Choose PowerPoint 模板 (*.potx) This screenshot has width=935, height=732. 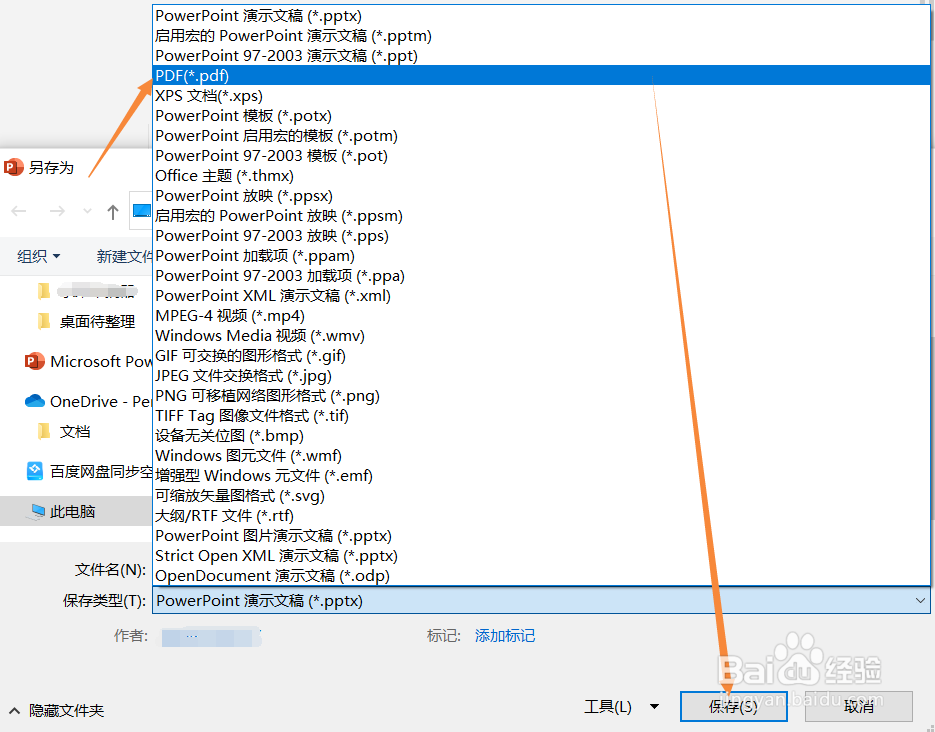(541, 116)
